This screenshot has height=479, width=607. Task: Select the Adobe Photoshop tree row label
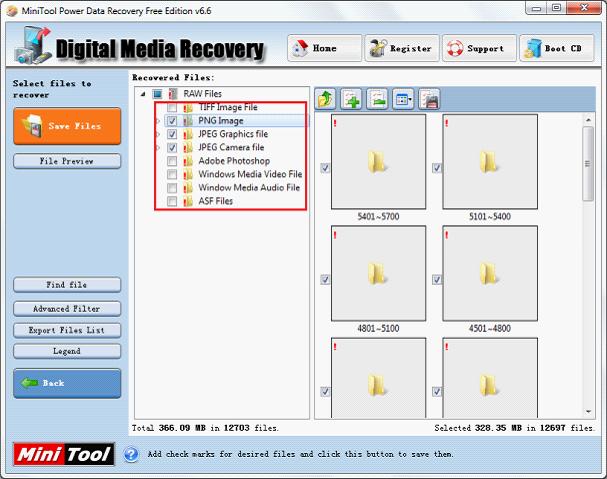point(234,161)
